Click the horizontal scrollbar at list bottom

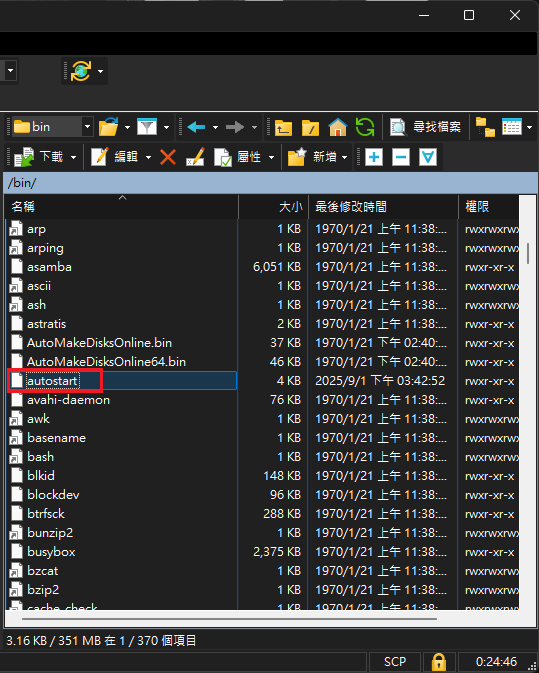(x=229, y=618)
